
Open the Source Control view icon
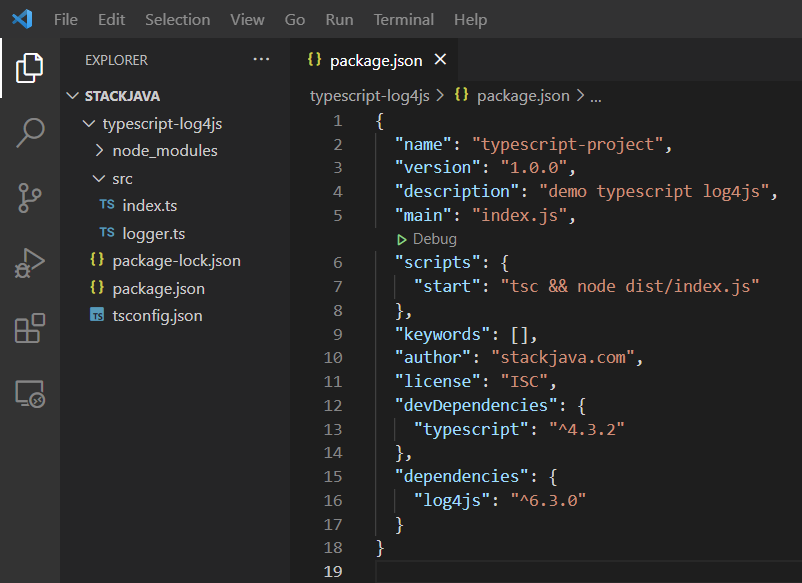pyautogui.click(x=30, y=198)
